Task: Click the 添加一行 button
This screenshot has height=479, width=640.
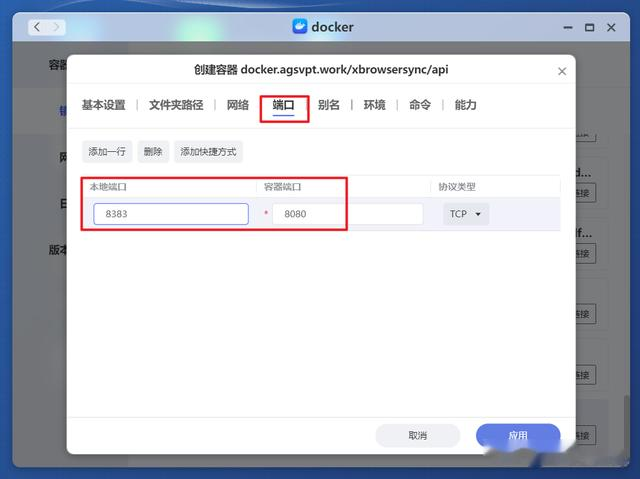Action: [x=107, y=152]
